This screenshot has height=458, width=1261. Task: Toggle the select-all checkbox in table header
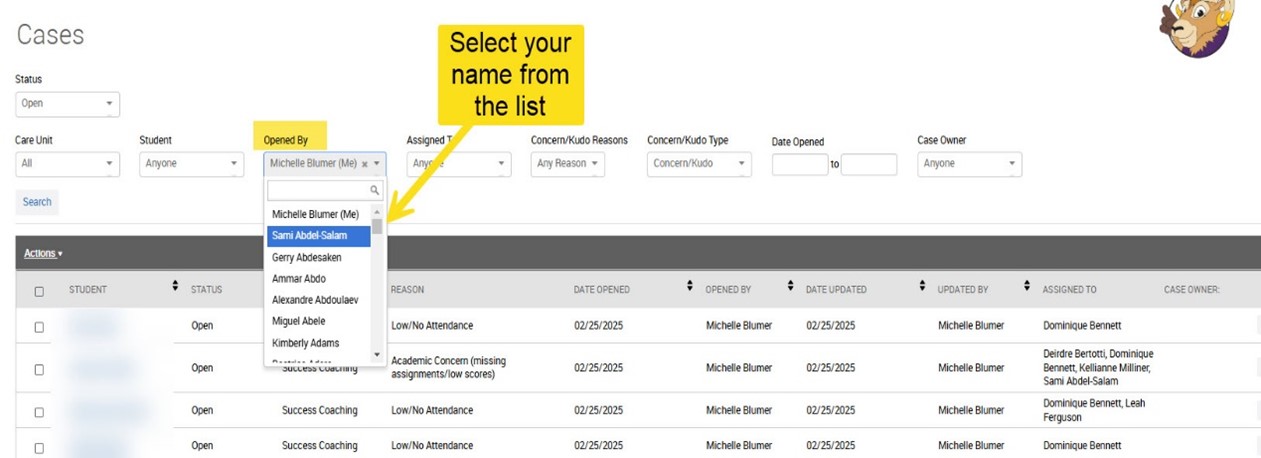tap(39, 291)
